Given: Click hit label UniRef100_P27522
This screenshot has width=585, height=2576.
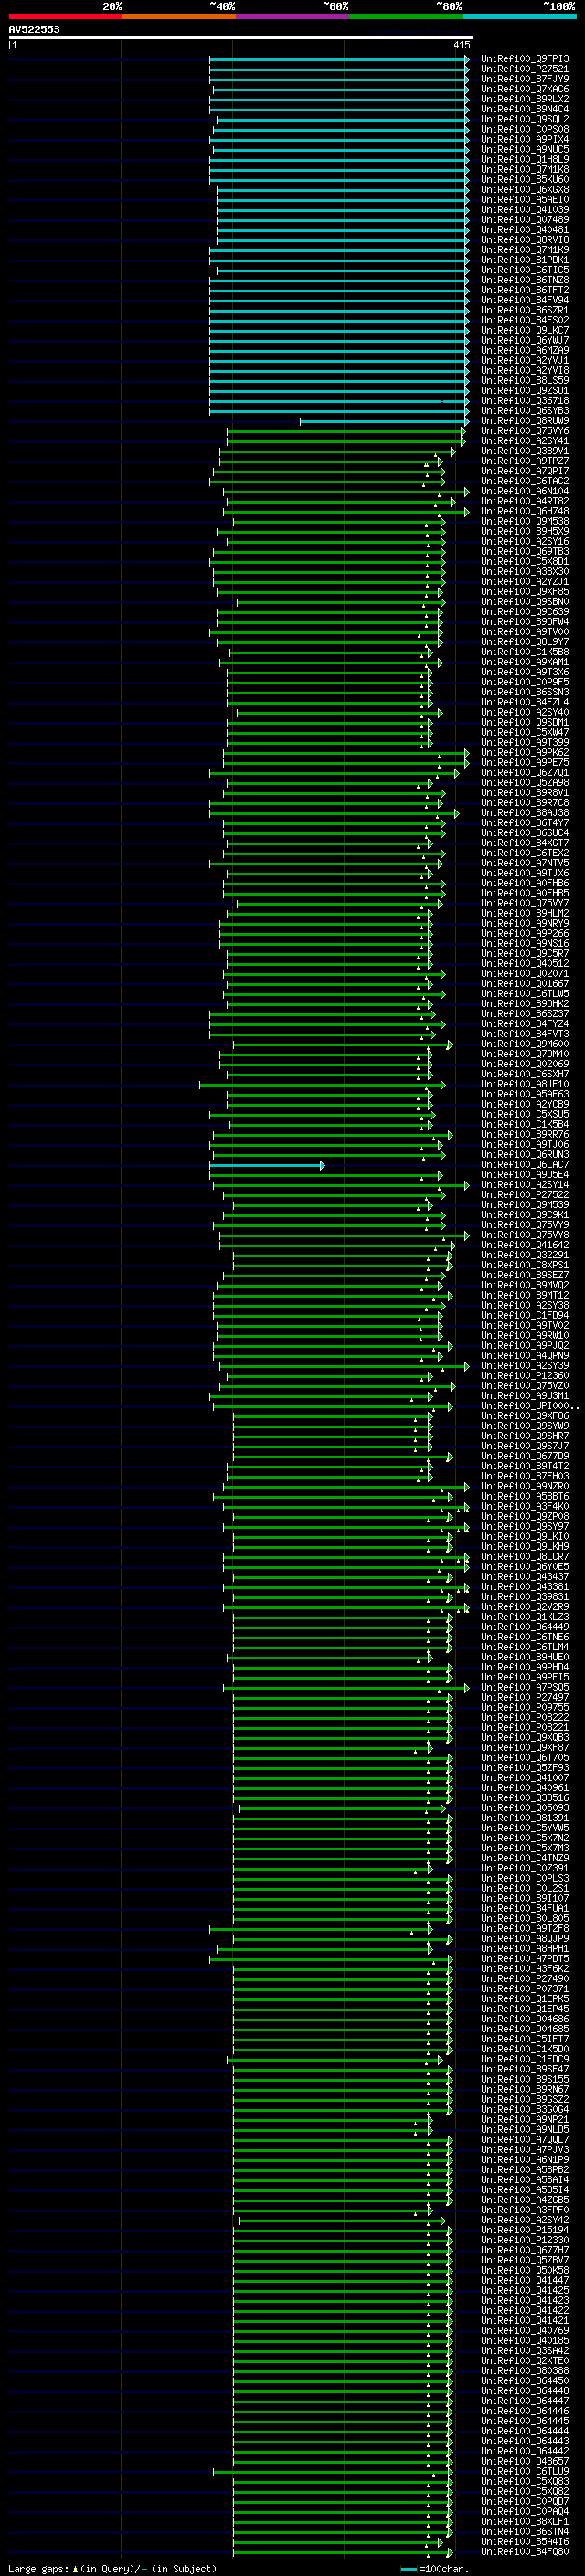Looking at the screenshot, I should [525, 1194].
